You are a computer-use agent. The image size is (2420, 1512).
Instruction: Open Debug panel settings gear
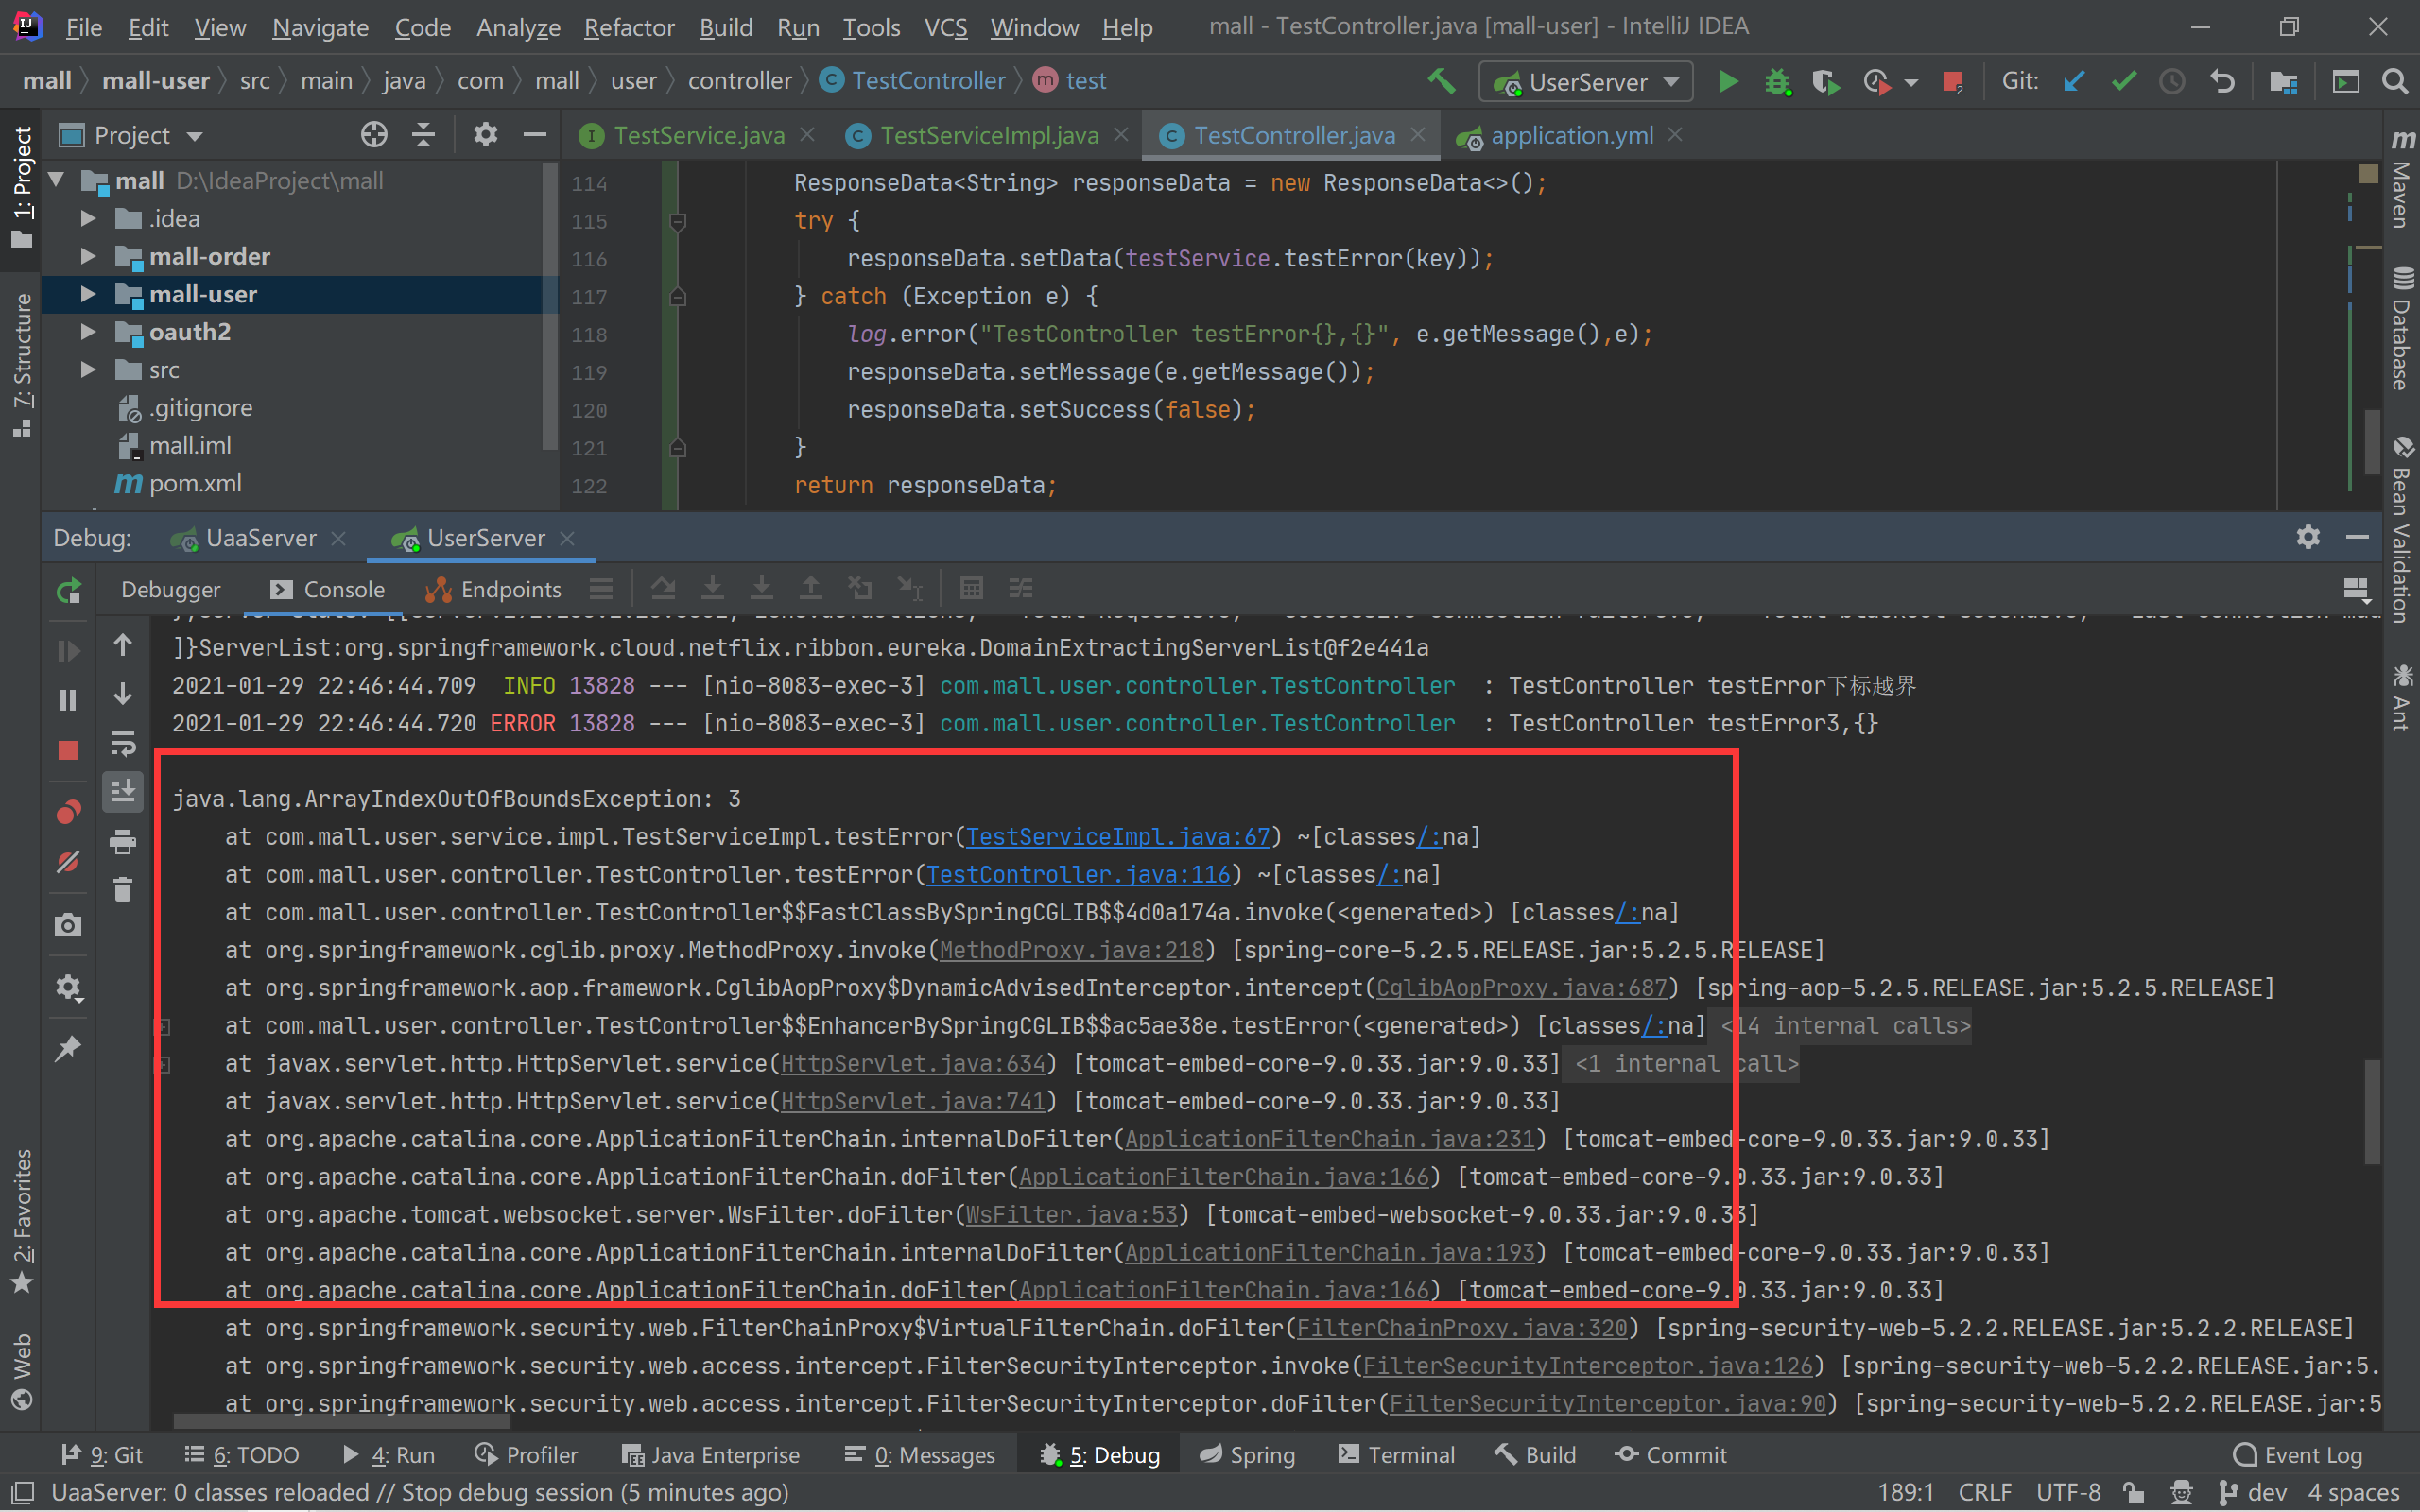click(2308, 537)
